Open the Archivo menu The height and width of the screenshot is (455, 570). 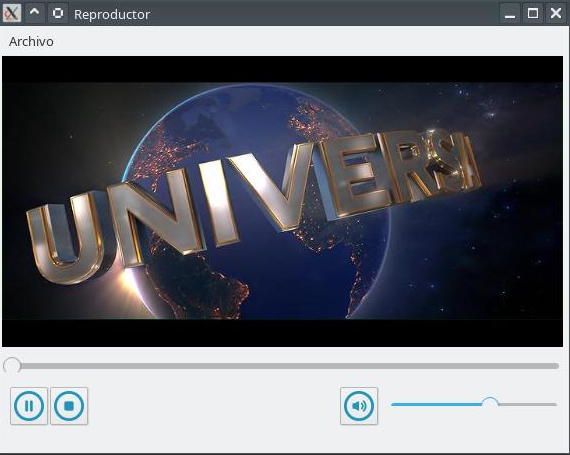31,41
